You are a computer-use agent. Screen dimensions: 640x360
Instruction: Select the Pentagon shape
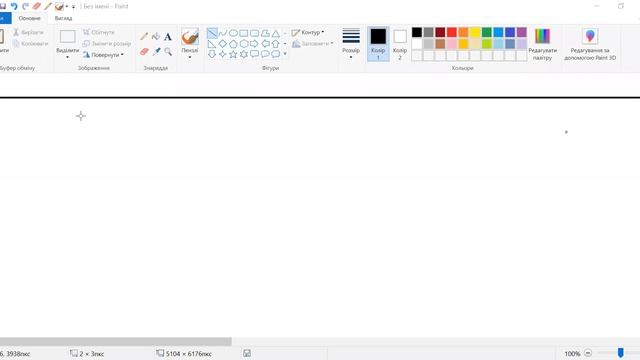click(x=233, y=44)
